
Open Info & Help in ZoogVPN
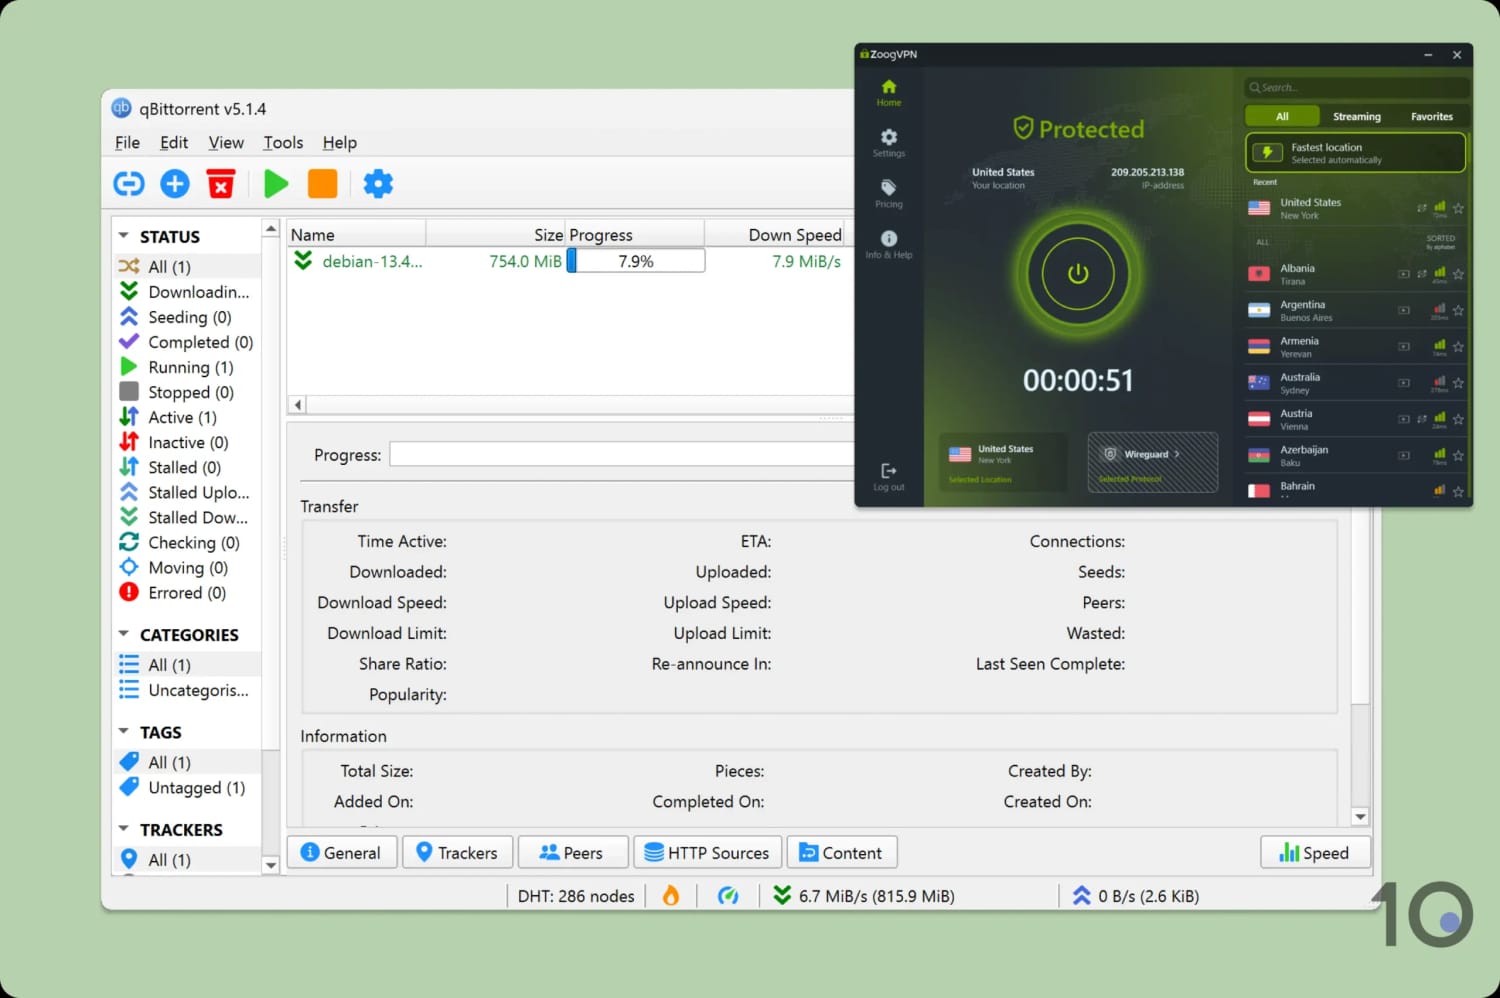click(x=888, y=243)
